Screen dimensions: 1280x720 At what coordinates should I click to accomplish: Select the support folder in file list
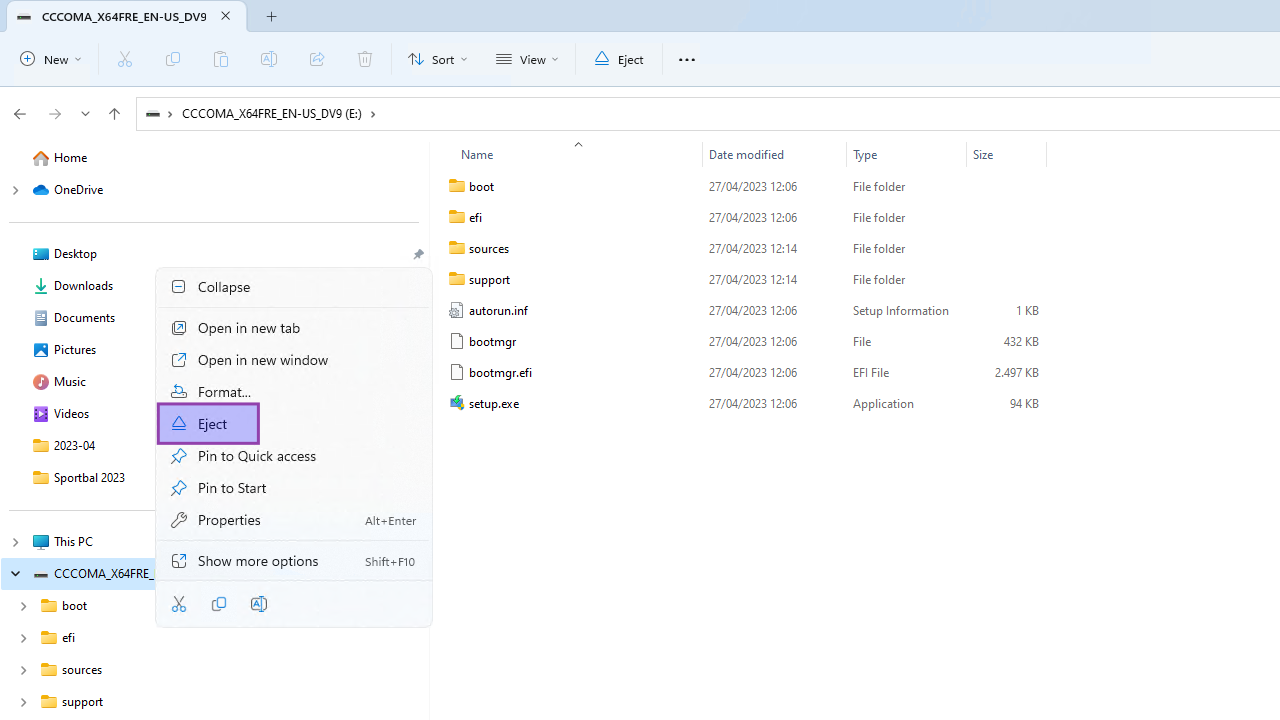[745, 279]
